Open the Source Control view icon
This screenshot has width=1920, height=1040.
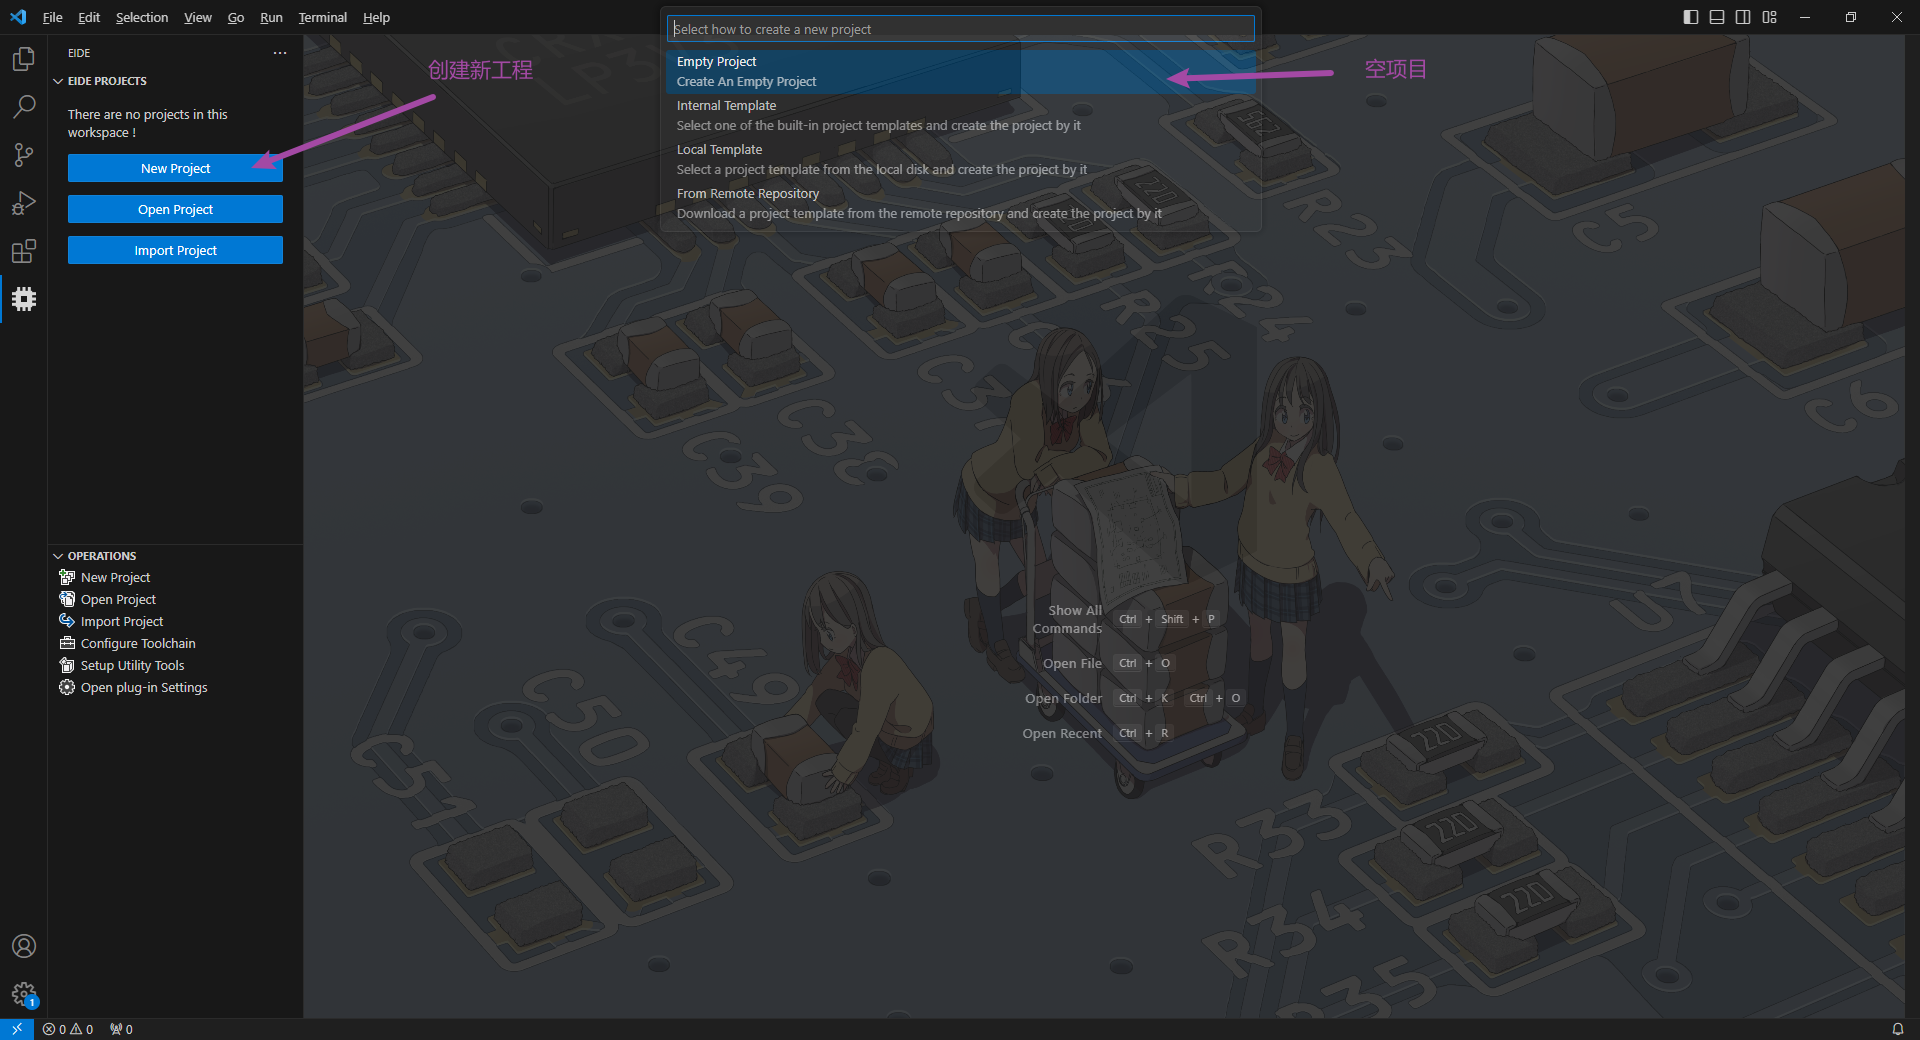pos(24,155)
